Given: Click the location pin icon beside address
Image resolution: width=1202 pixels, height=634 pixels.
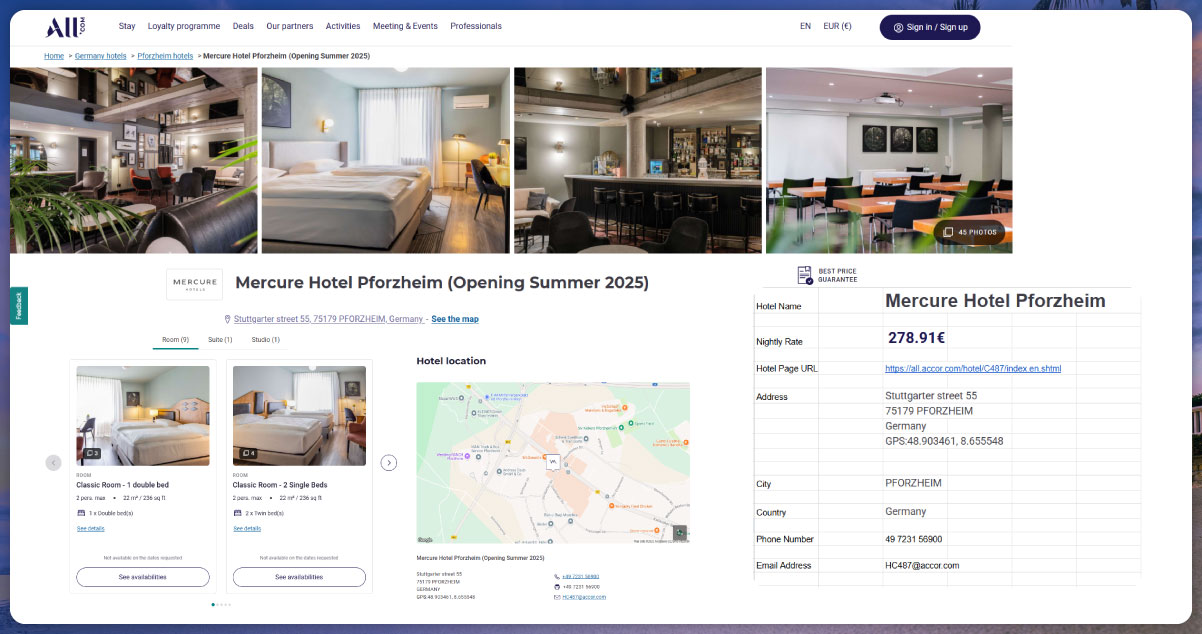Looking at the screenshot, I should pyautogui.click(x=228, y=319).
